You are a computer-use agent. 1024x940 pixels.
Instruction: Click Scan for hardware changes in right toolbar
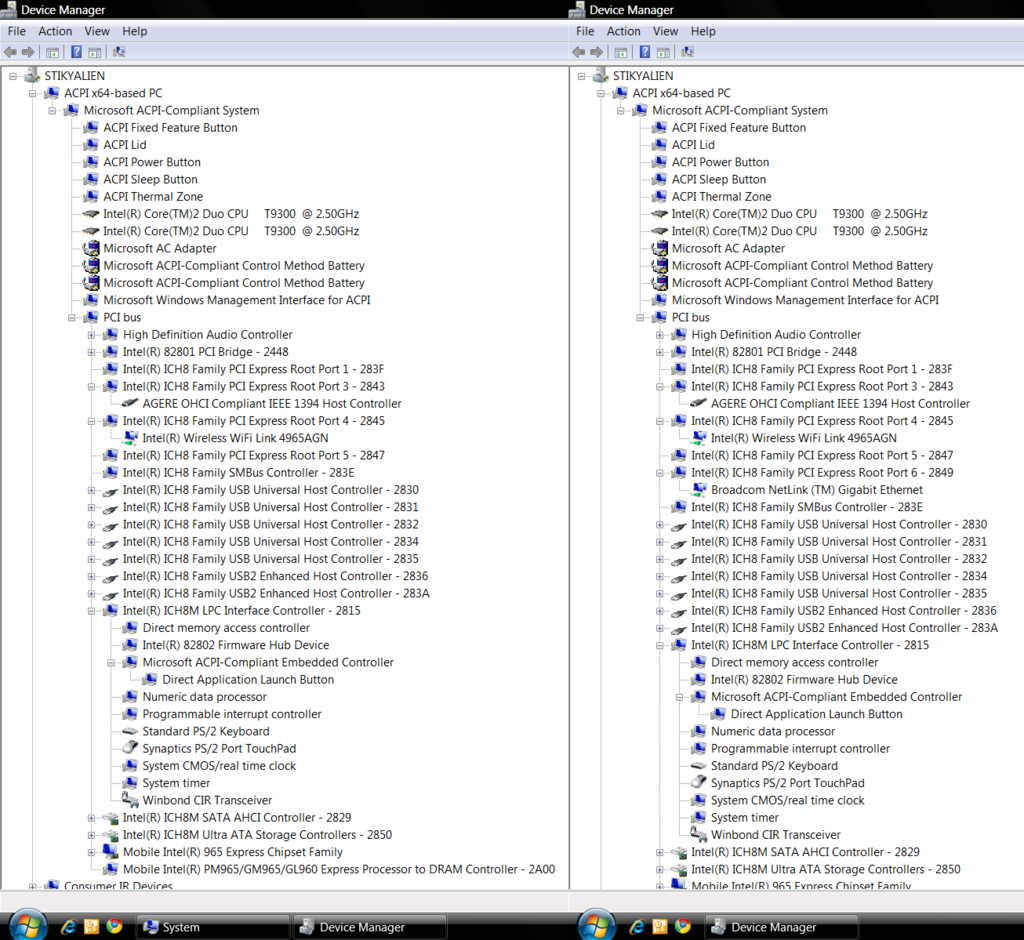688,52
